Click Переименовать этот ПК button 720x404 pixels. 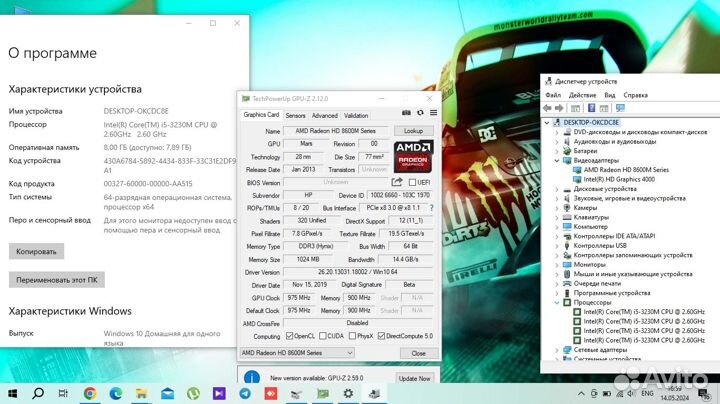(x=57, y=280)
